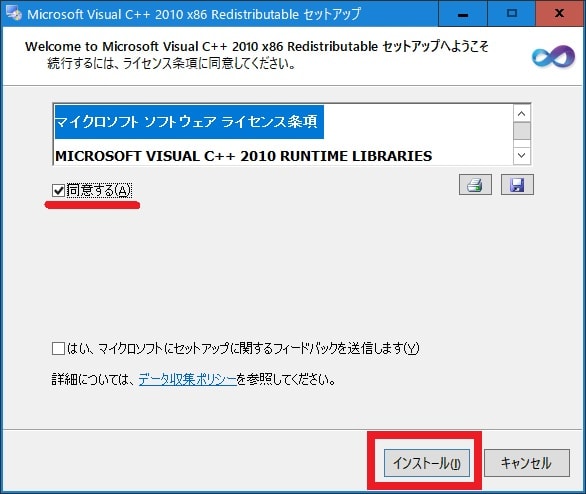Close the setup window with X
586x494 pixels.
pyautogui.click(x=559, y=14)
